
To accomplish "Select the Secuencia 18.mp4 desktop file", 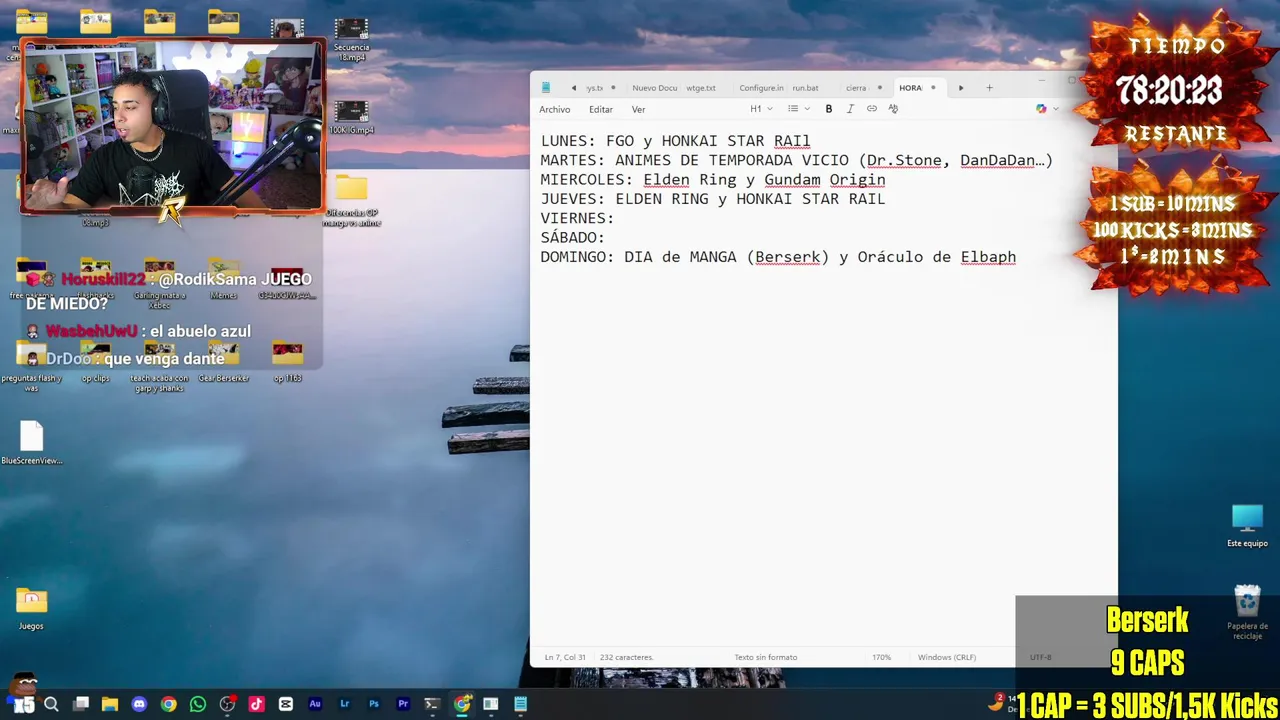I will pos(351,40).
